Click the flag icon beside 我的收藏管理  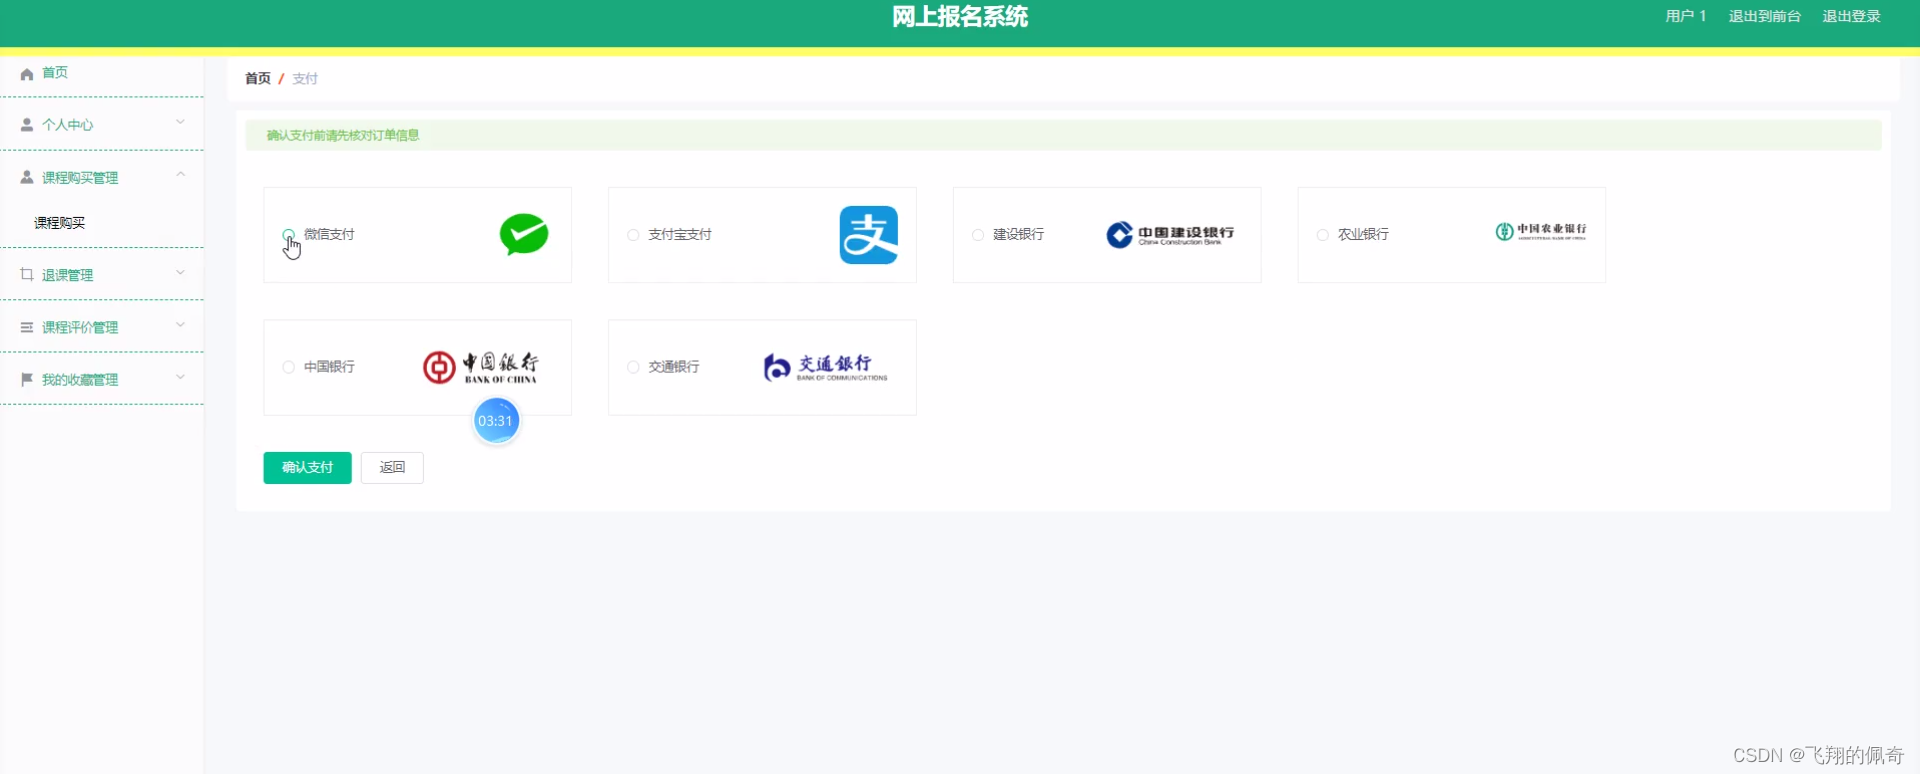[27, 379]
